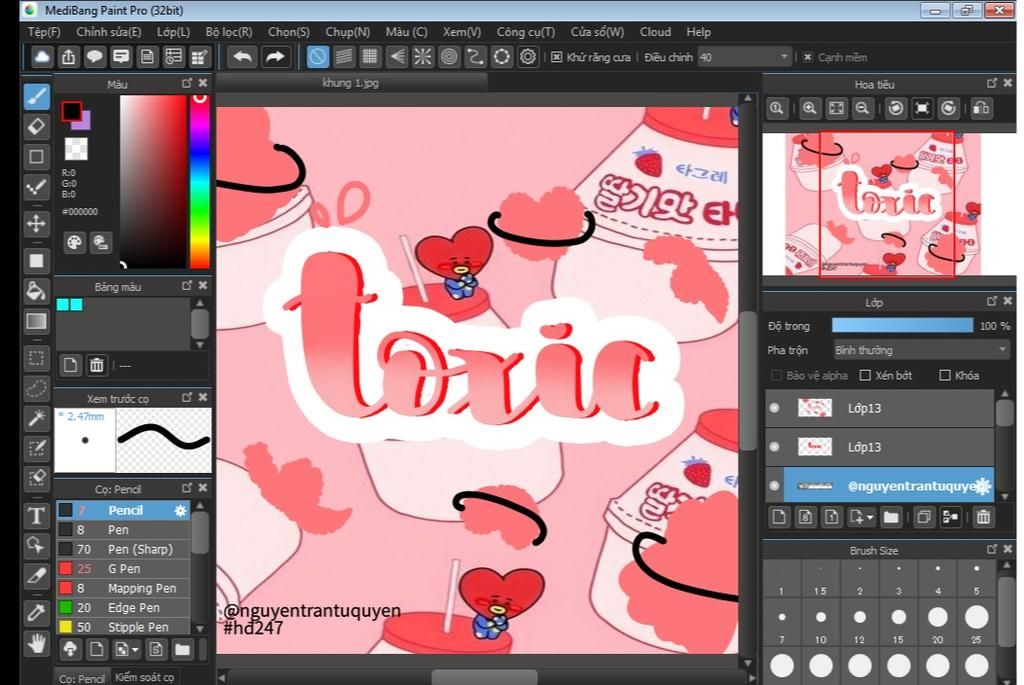Select the Stipple Pen brush
Screen dimensions: 1024x685
click(123, 628)
